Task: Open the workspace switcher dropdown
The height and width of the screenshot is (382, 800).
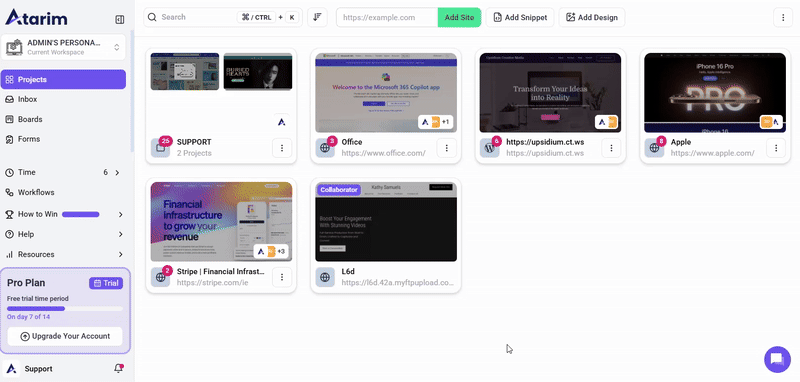Action: tap(63, 47)
